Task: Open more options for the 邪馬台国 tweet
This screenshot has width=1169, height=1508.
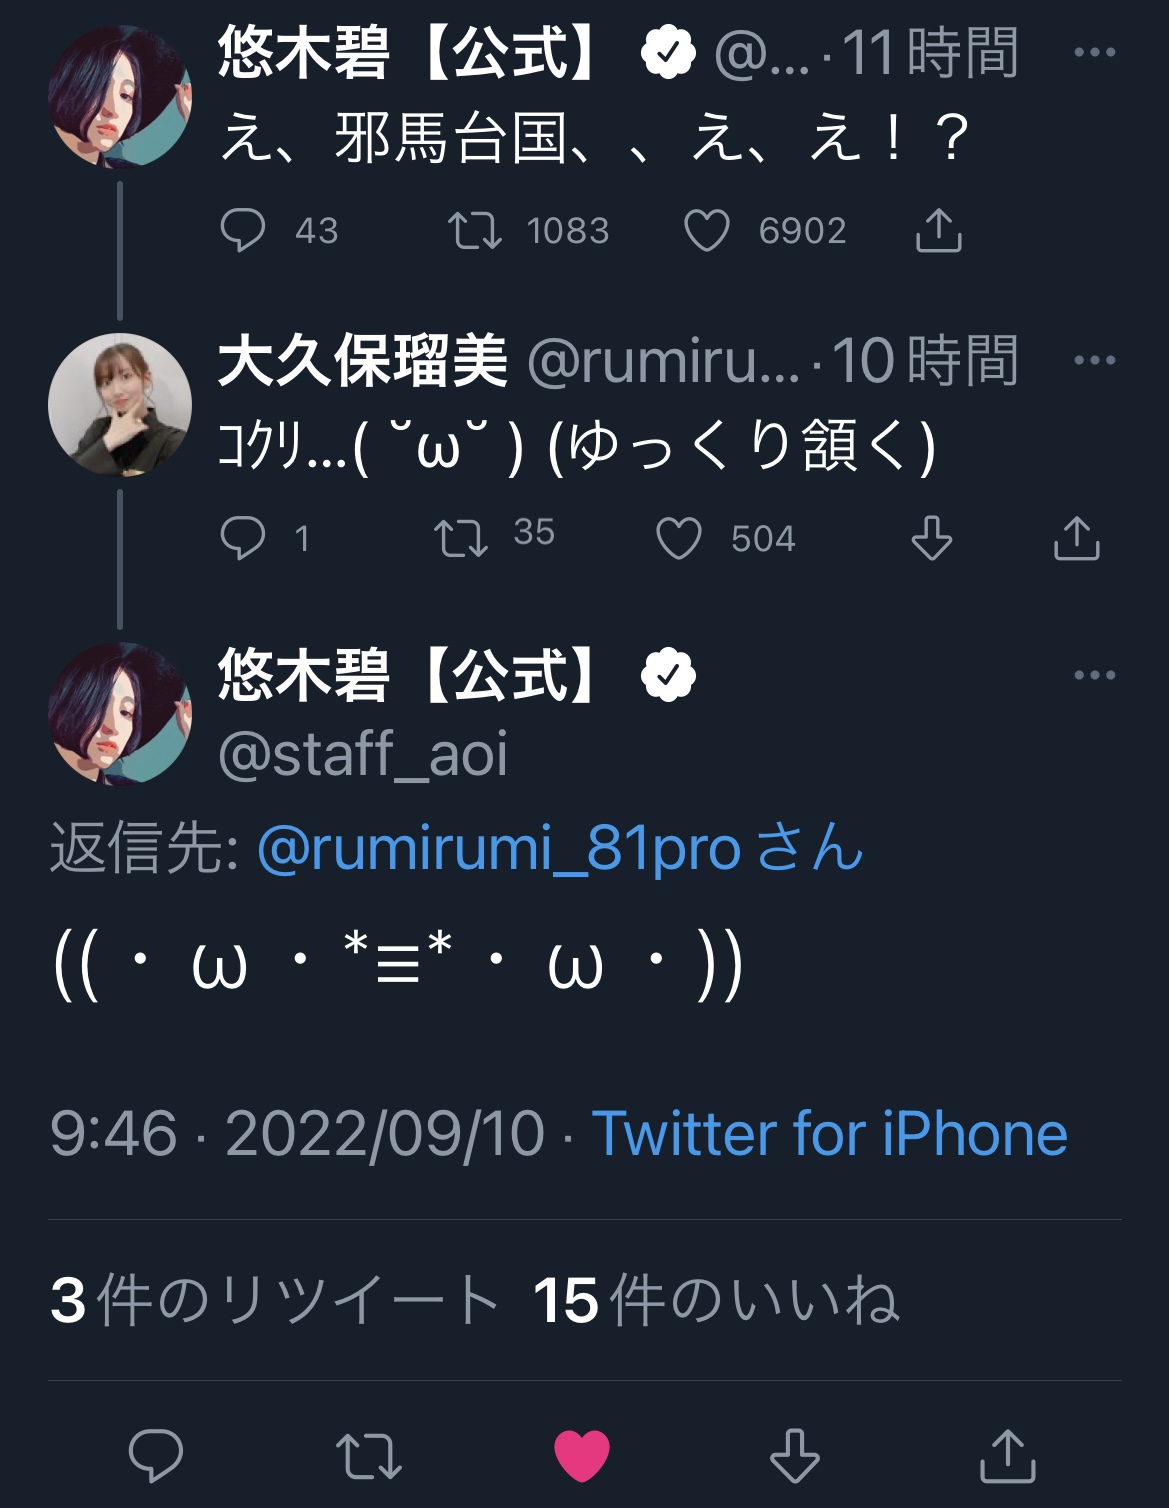Action: coord(1094,53)
